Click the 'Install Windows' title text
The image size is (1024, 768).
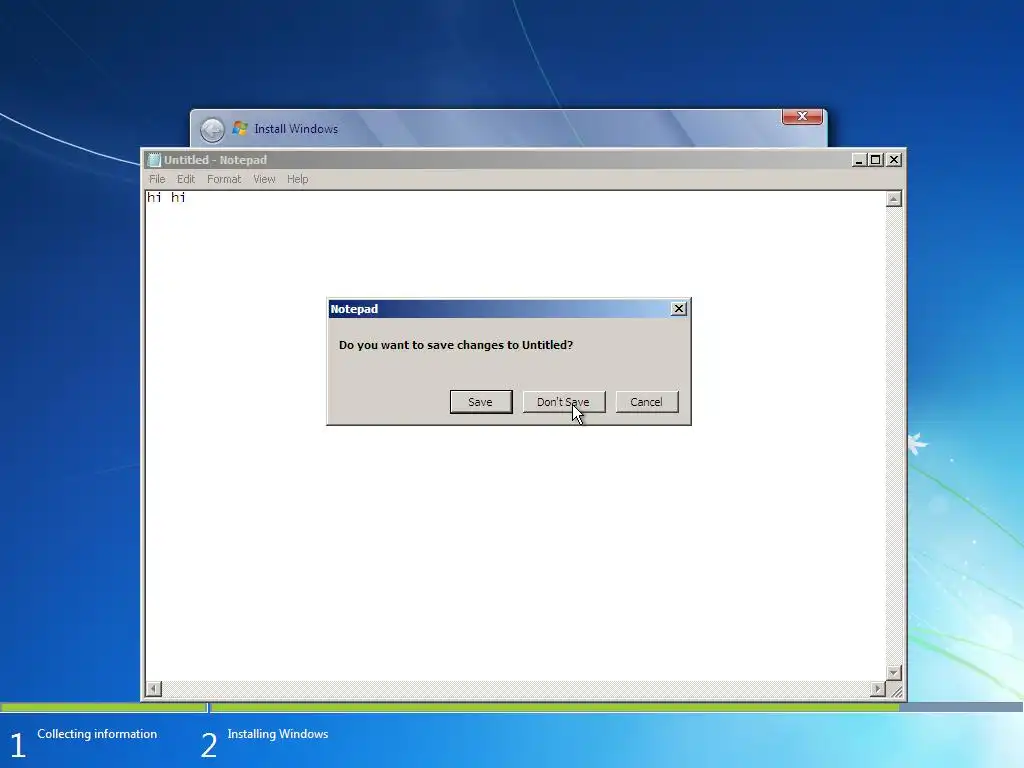(x=296, y=129)
